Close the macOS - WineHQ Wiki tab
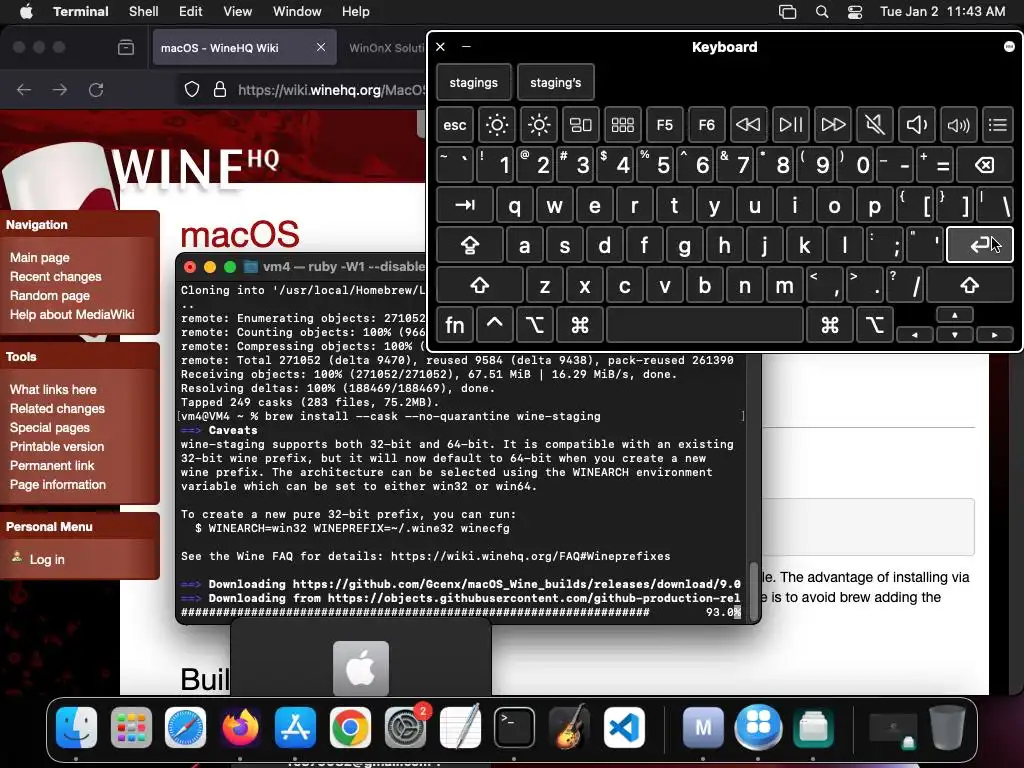The height and width of the screenshot is (768, 1024). (x=321, y=47)
